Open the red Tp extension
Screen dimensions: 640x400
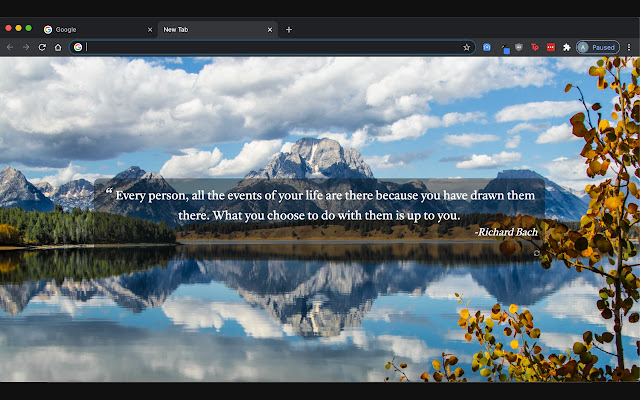(535, 47)
